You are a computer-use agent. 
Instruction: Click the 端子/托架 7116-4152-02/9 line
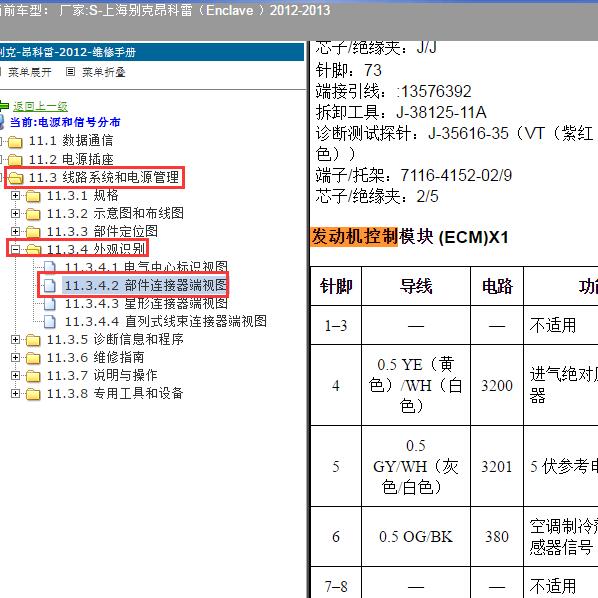(x=414, y=175)
